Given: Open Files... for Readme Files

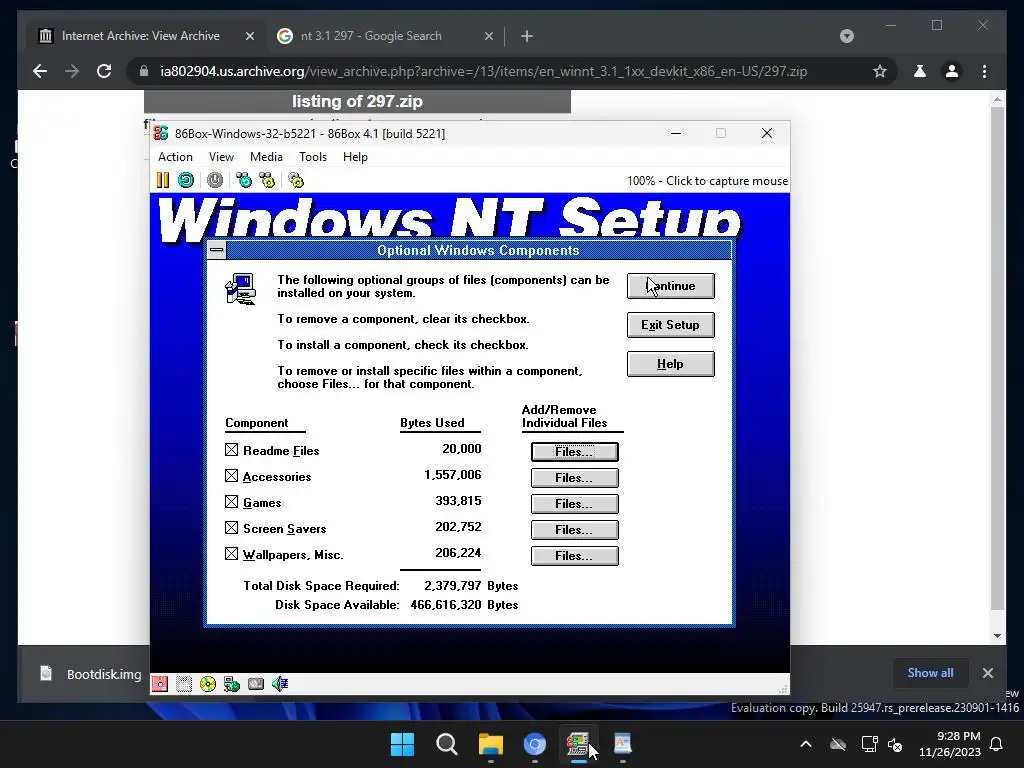Looking at the screenshot, I should point(575,452).
